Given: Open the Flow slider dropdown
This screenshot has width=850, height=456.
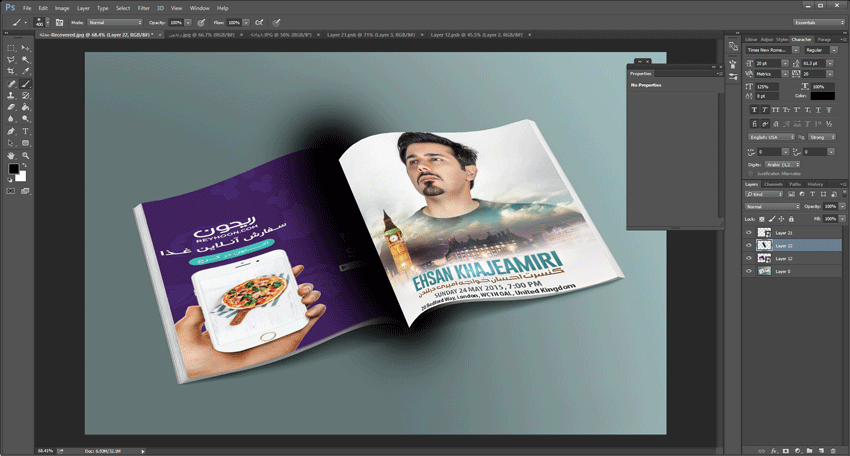Looking at the screenshot, I should tap(246, 22).
